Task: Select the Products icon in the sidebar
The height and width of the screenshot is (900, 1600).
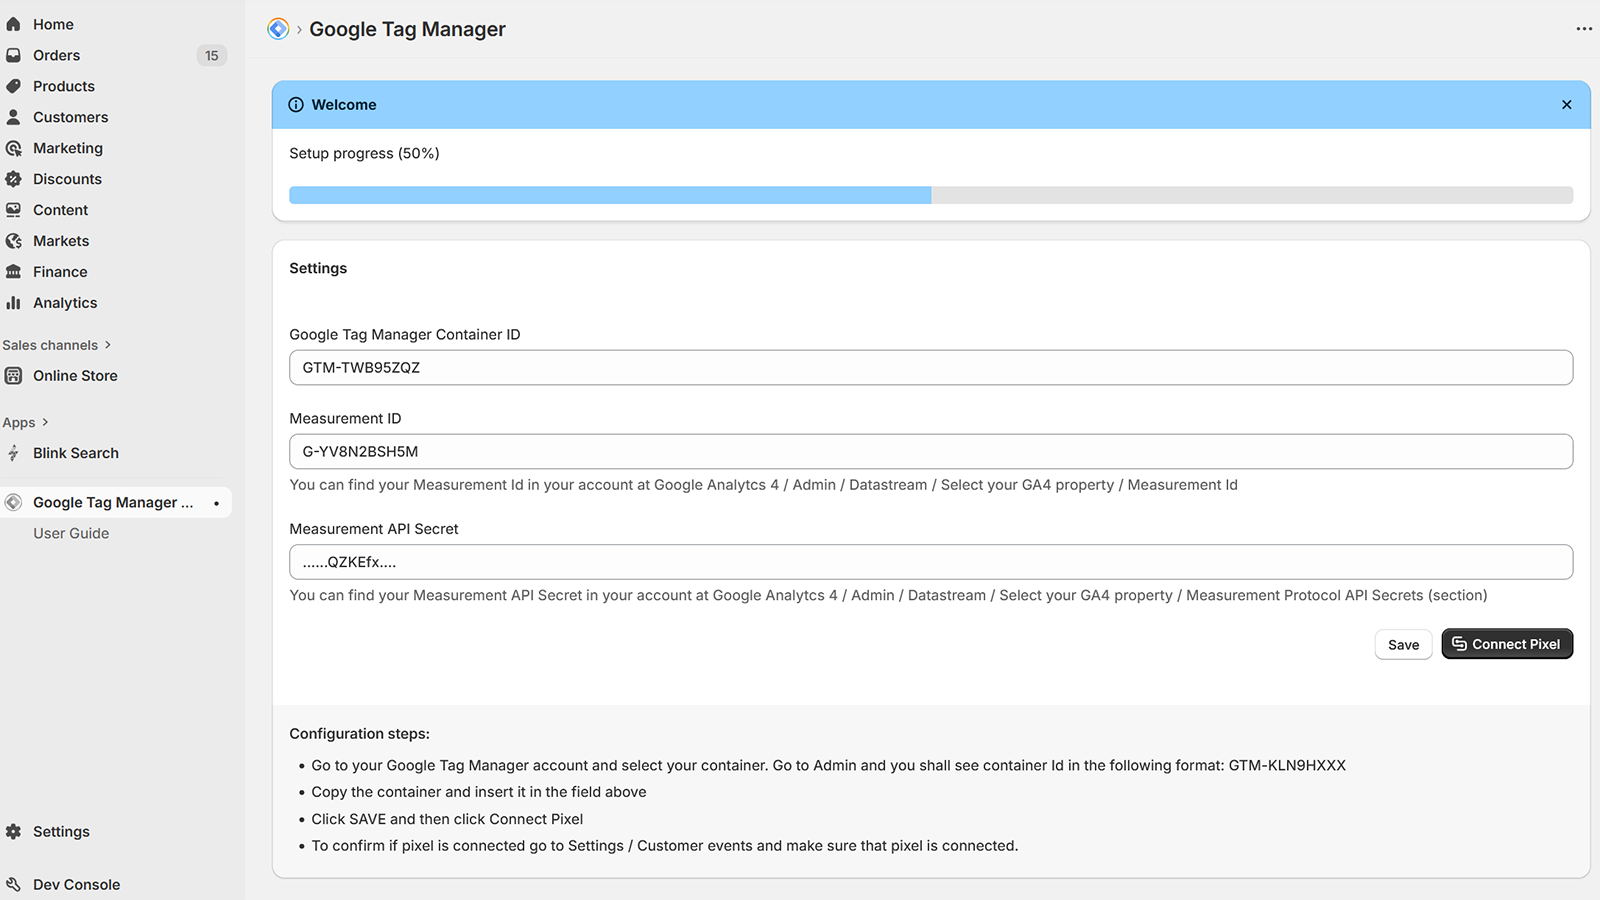Action: pyautogui.click(x=14, y=86)
